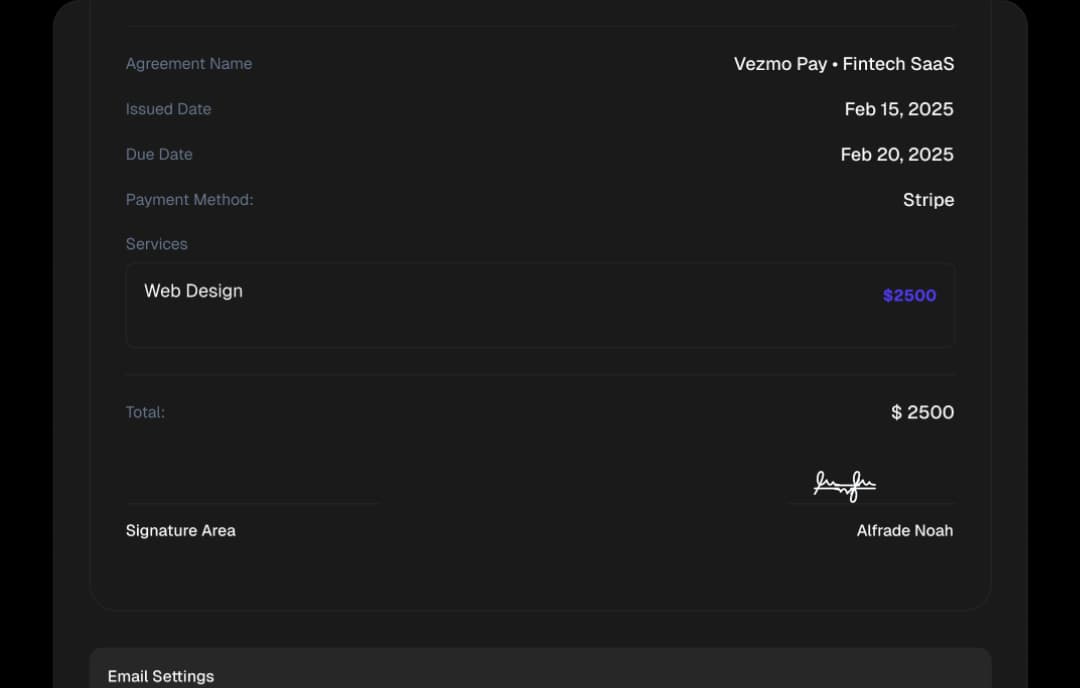Click the handwritten signature image
Image resolution: width=1080 pixels, height=688 pixels.
(845, 486)
